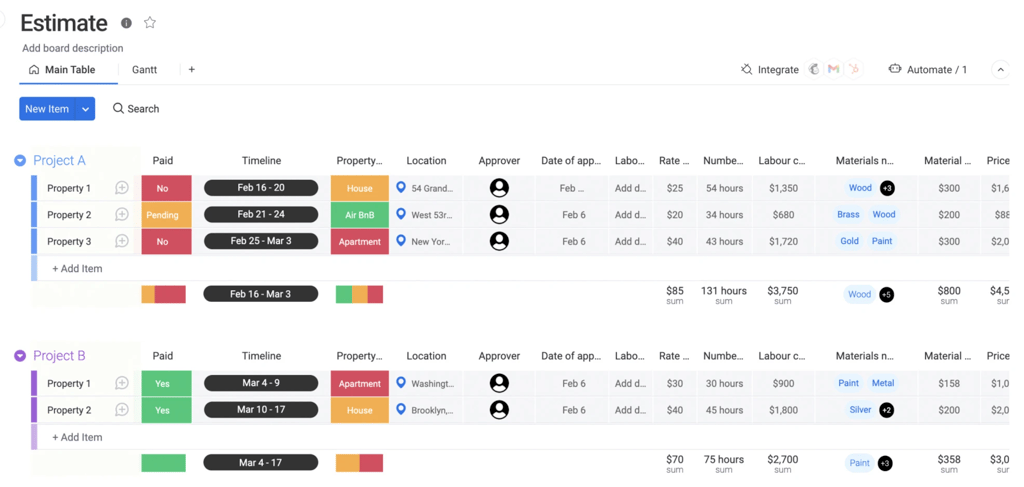Add a new board view with plus
The image size is (1024, 487).
(x=192, y=70)
